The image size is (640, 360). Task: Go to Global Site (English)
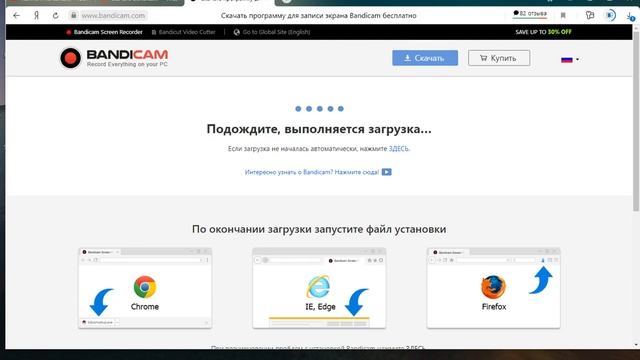click(272, 32)
